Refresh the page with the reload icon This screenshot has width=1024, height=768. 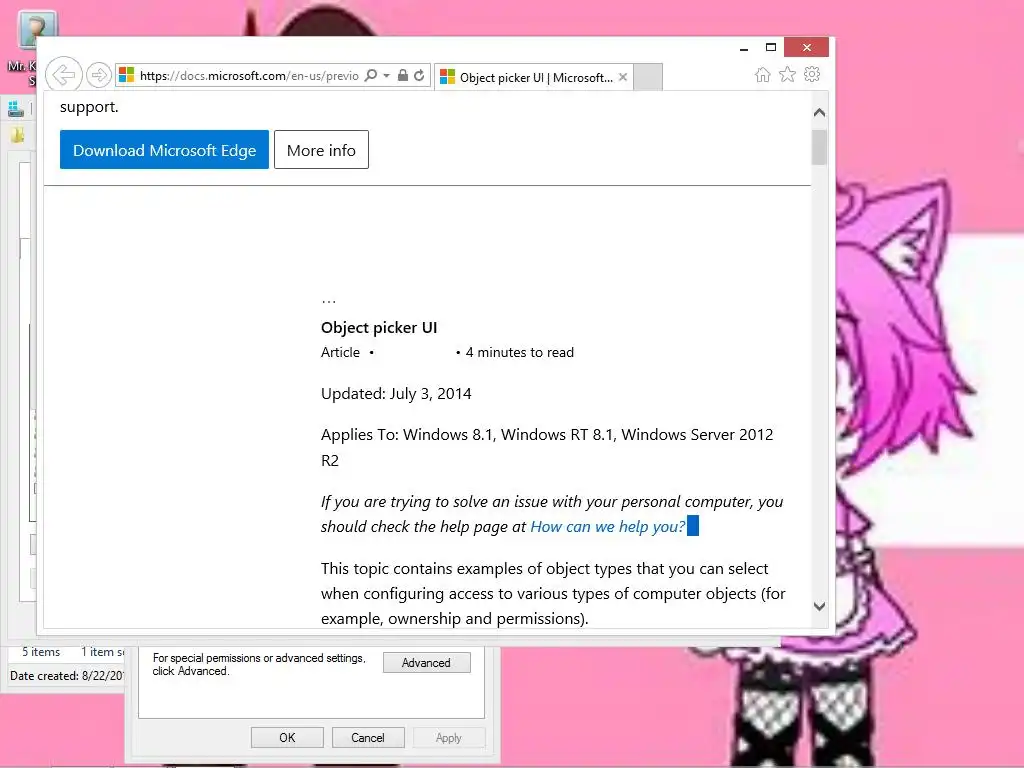(419, 75)
